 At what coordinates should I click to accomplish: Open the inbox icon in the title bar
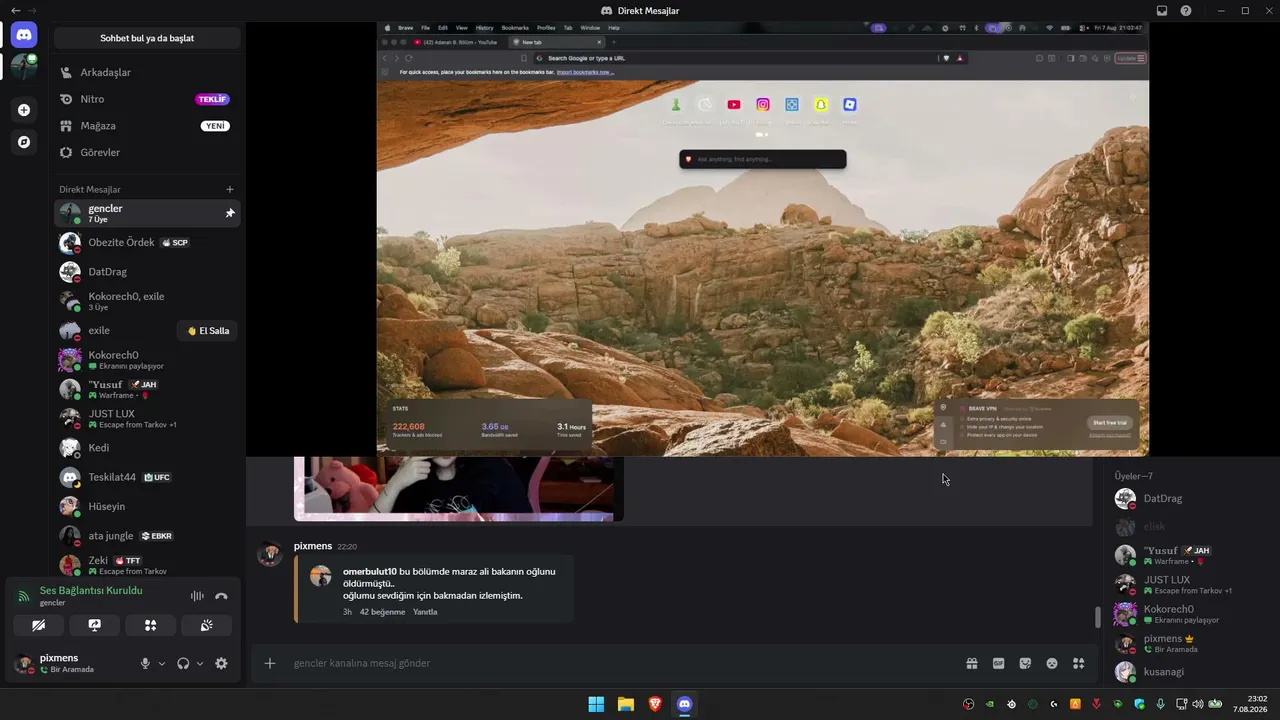[x=1162, y=11]
